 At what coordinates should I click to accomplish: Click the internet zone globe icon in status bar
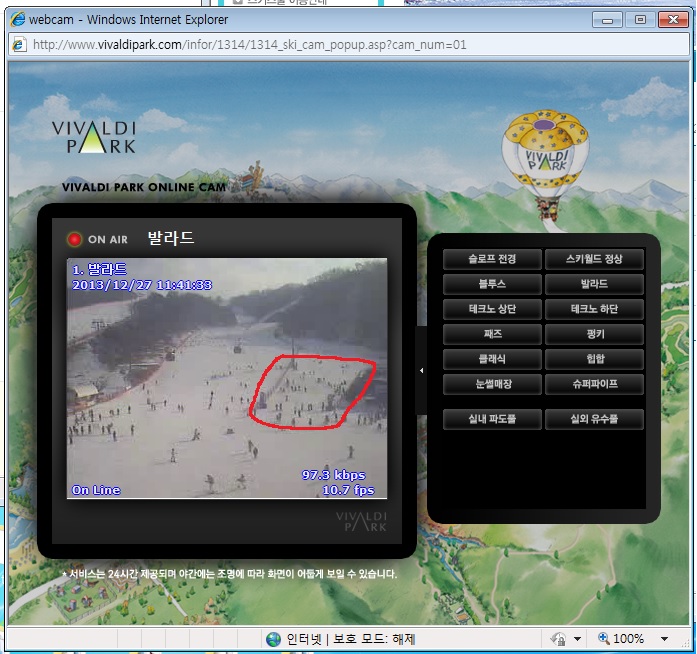tap(273, 639)
